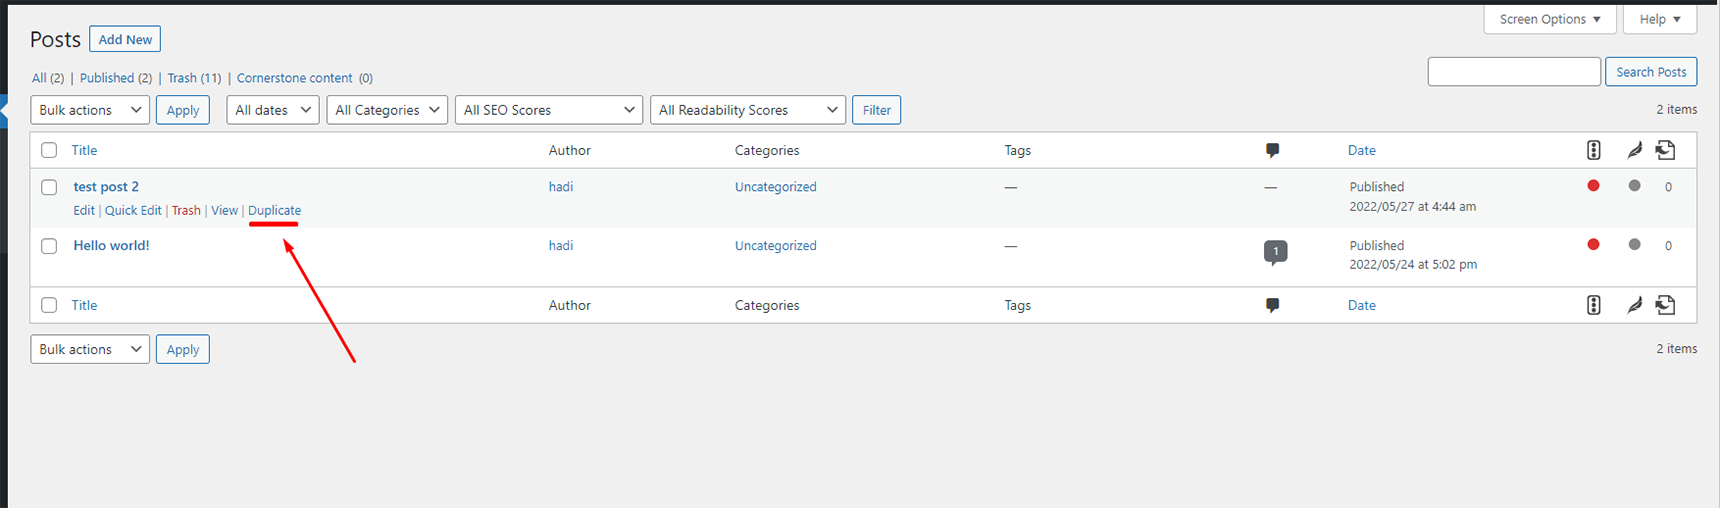The image size is (1720, 508).
Task: Click the top Apply button
Action: pos(183,110)
